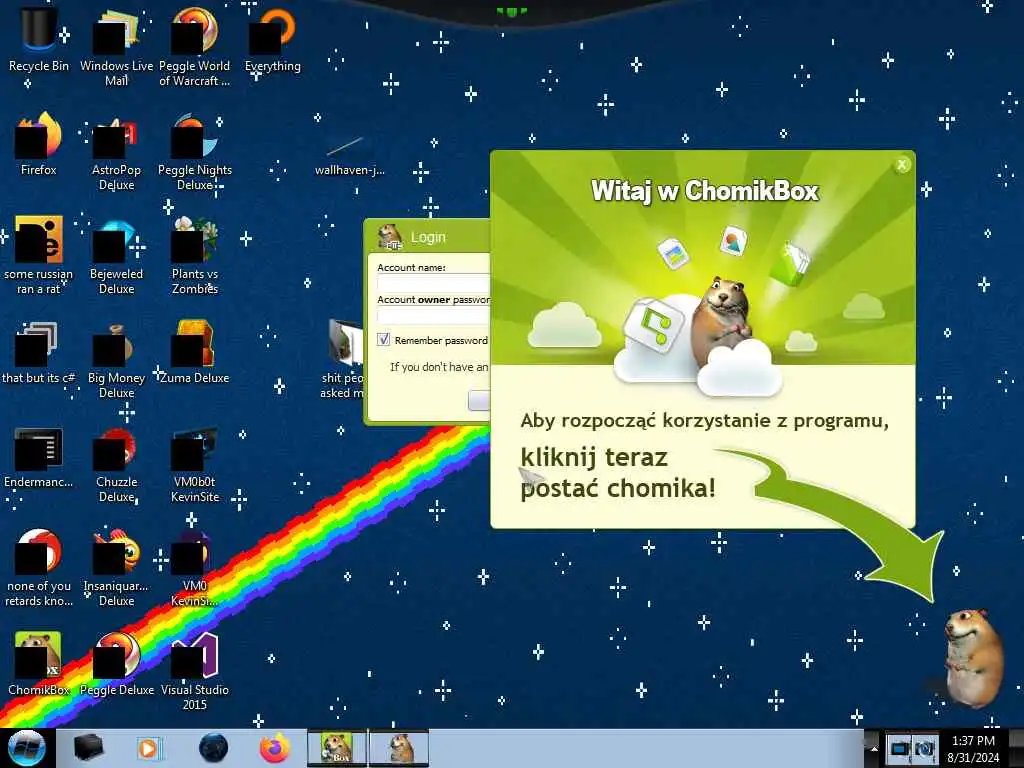
Task: Click the green indicator at top edge
Action: click(511, 12)
